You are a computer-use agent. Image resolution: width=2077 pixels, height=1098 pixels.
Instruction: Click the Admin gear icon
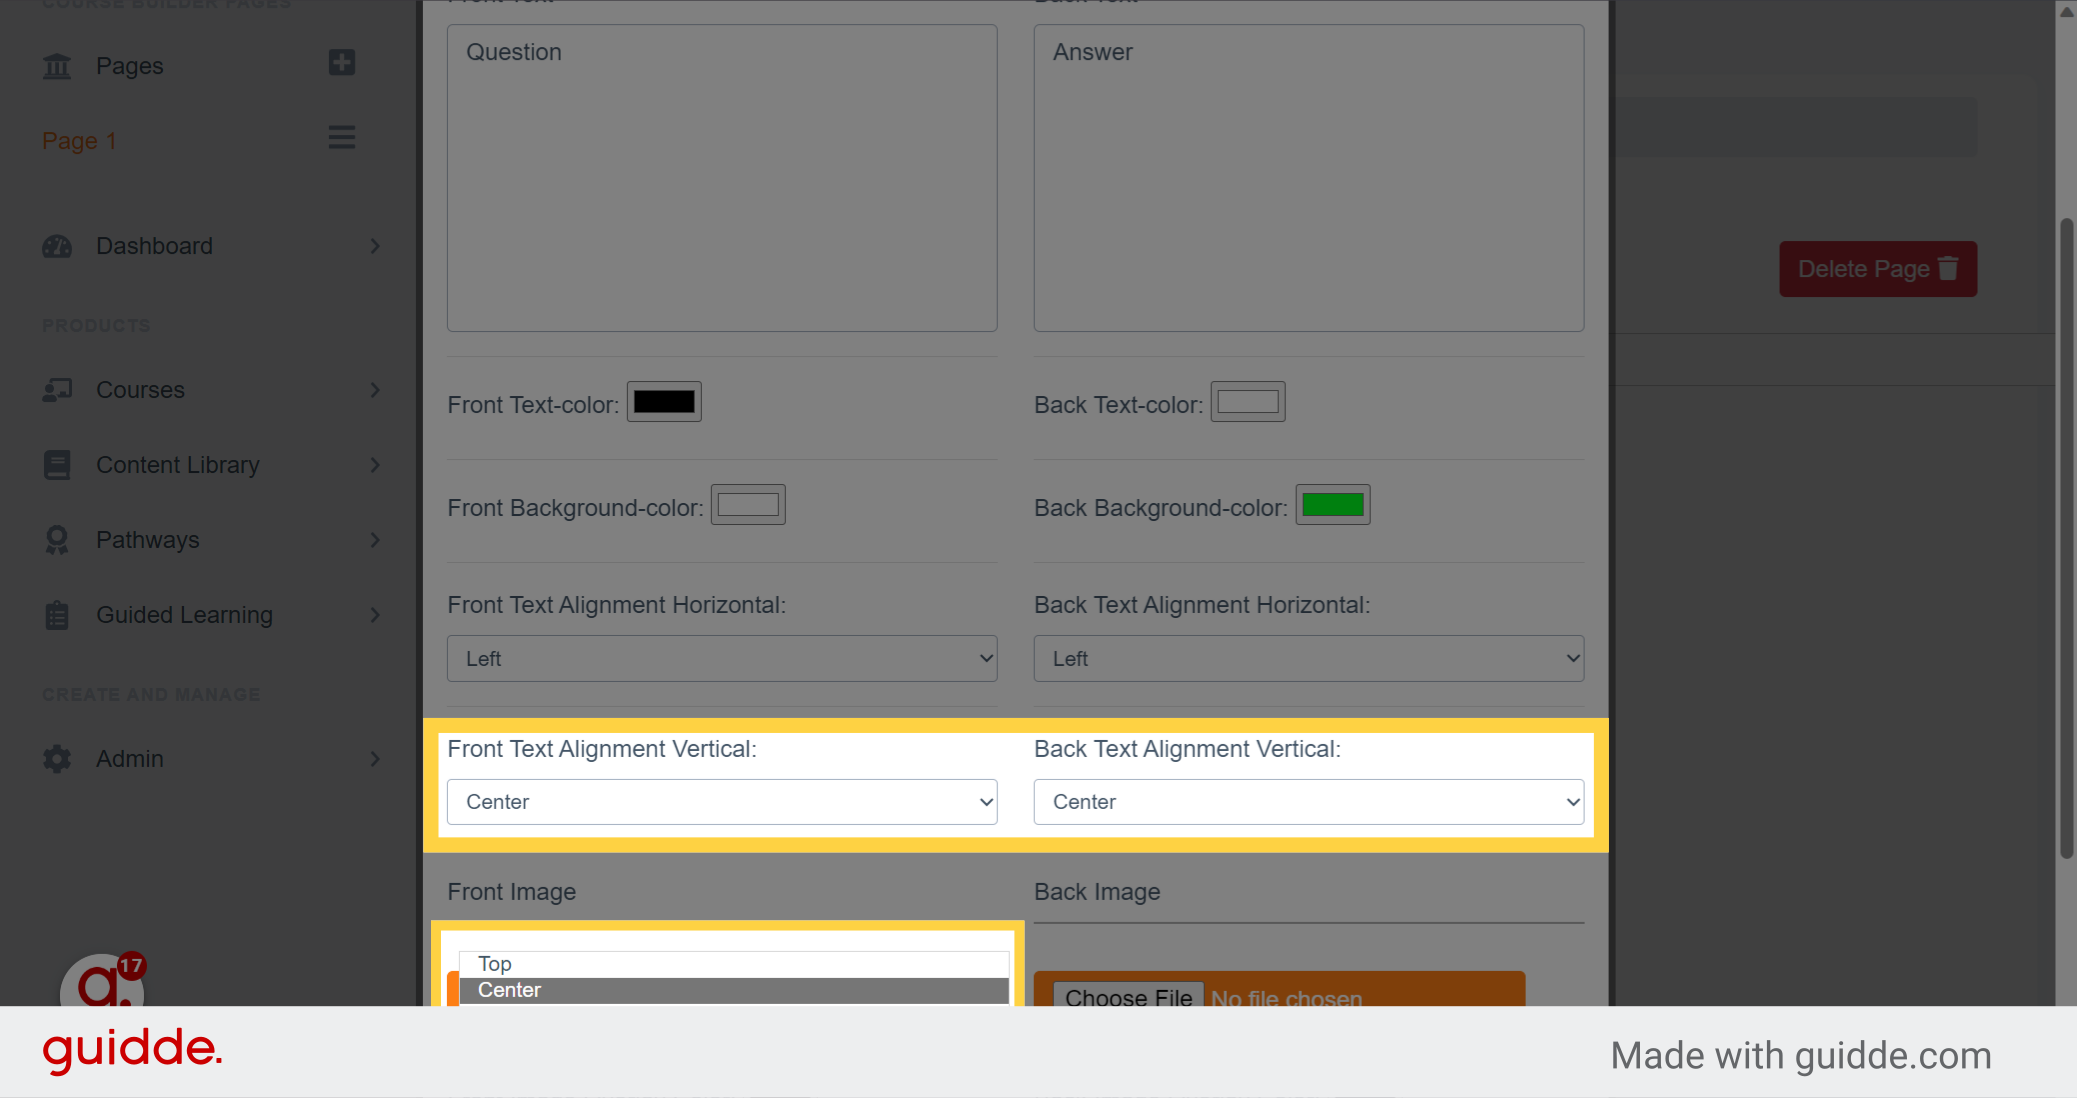pos(57,759)
